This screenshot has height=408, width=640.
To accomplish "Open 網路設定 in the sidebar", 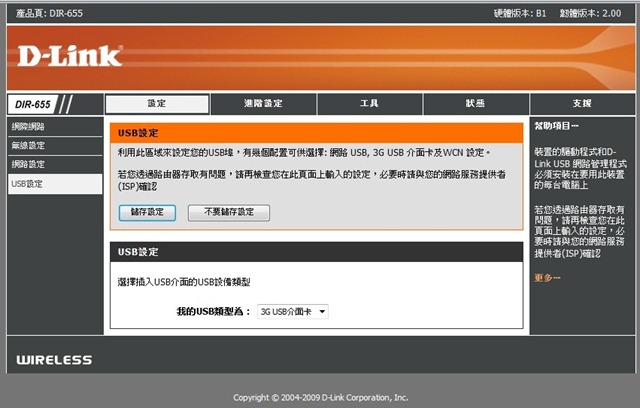I will (x=55, y=164).
